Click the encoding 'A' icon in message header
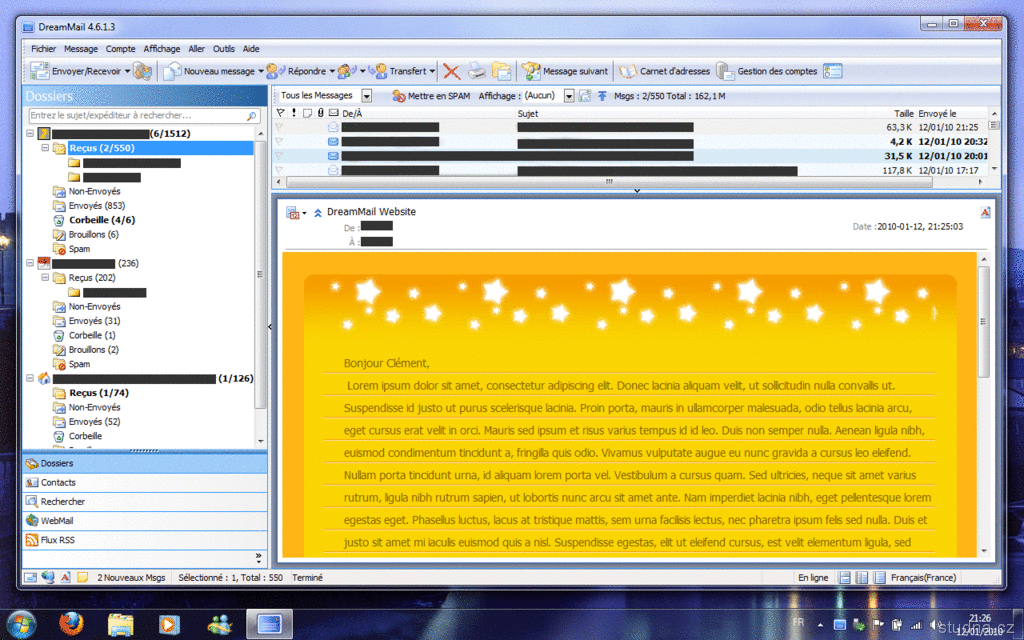The image size is (1024, 640). 985,212
